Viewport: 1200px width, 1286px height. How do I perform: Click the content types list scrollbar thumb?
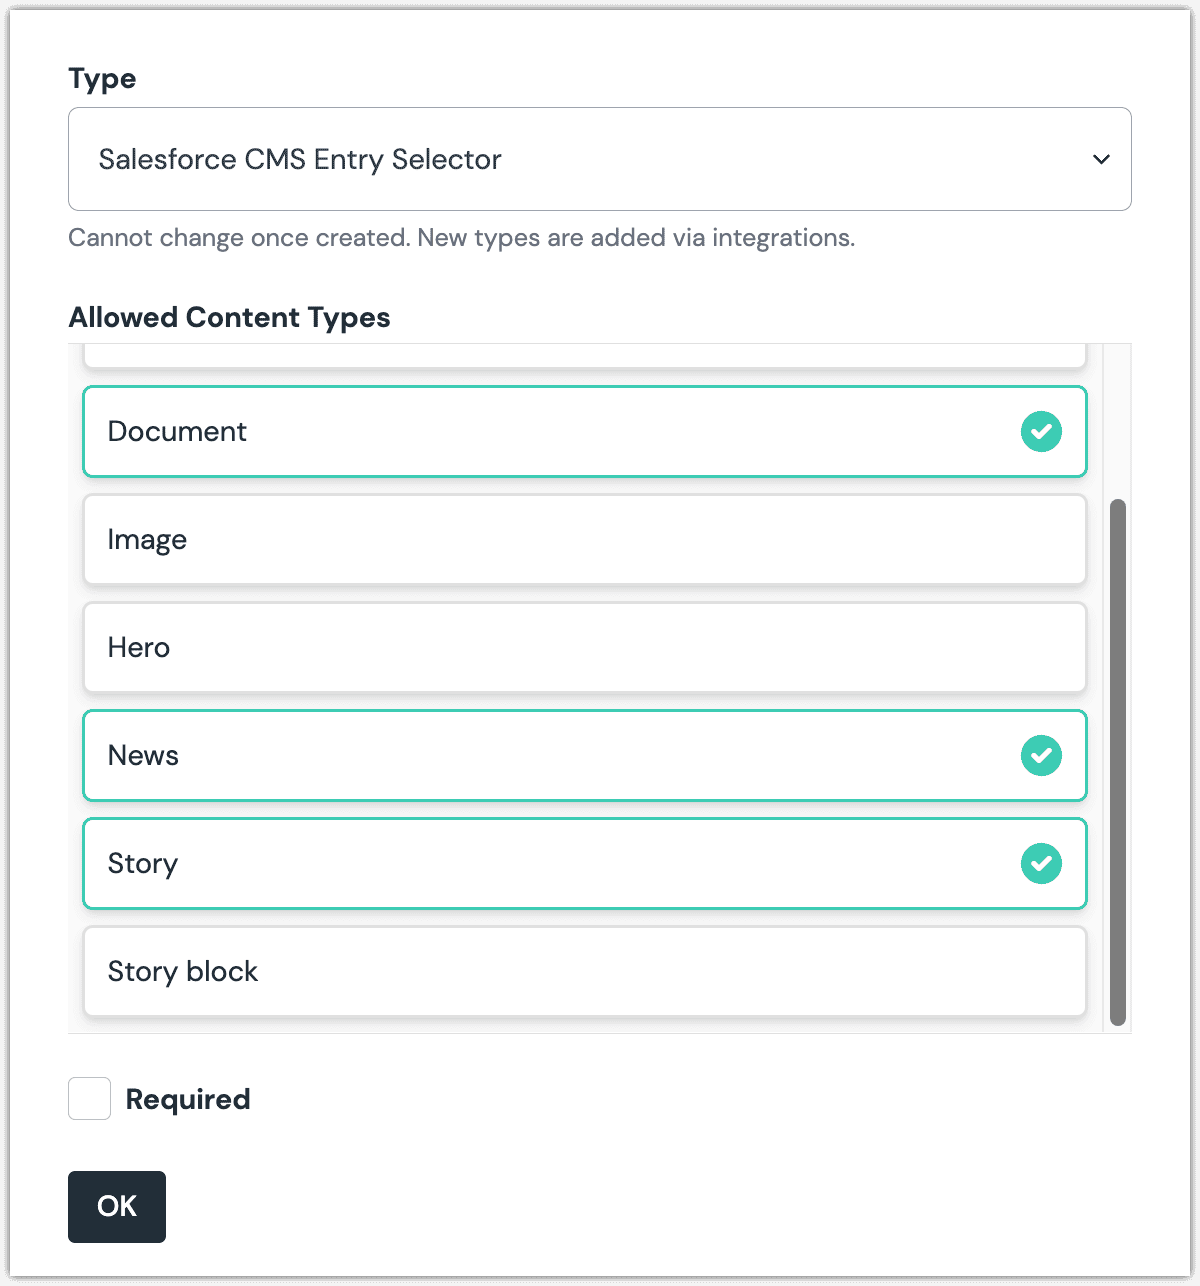(x=1118, y=762)
